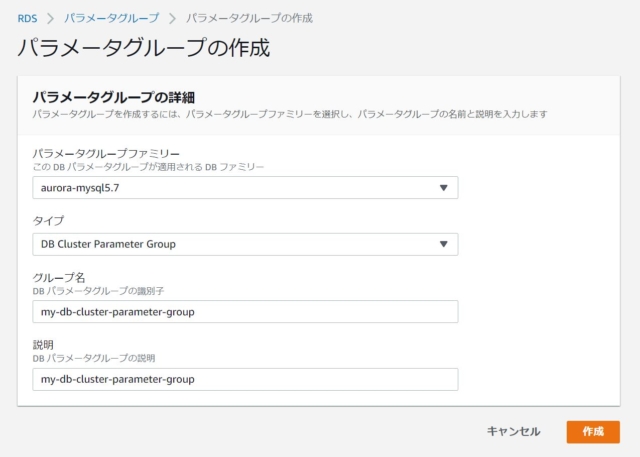
Task: Click the orange 作成 button
Action: tap(593, 432)
